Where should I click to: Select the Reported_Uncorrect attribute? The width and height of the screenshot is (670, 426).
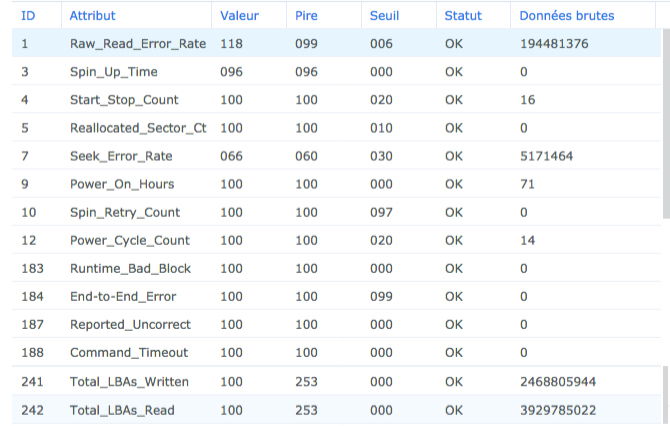pyautogui.click(x=130, y=325)
